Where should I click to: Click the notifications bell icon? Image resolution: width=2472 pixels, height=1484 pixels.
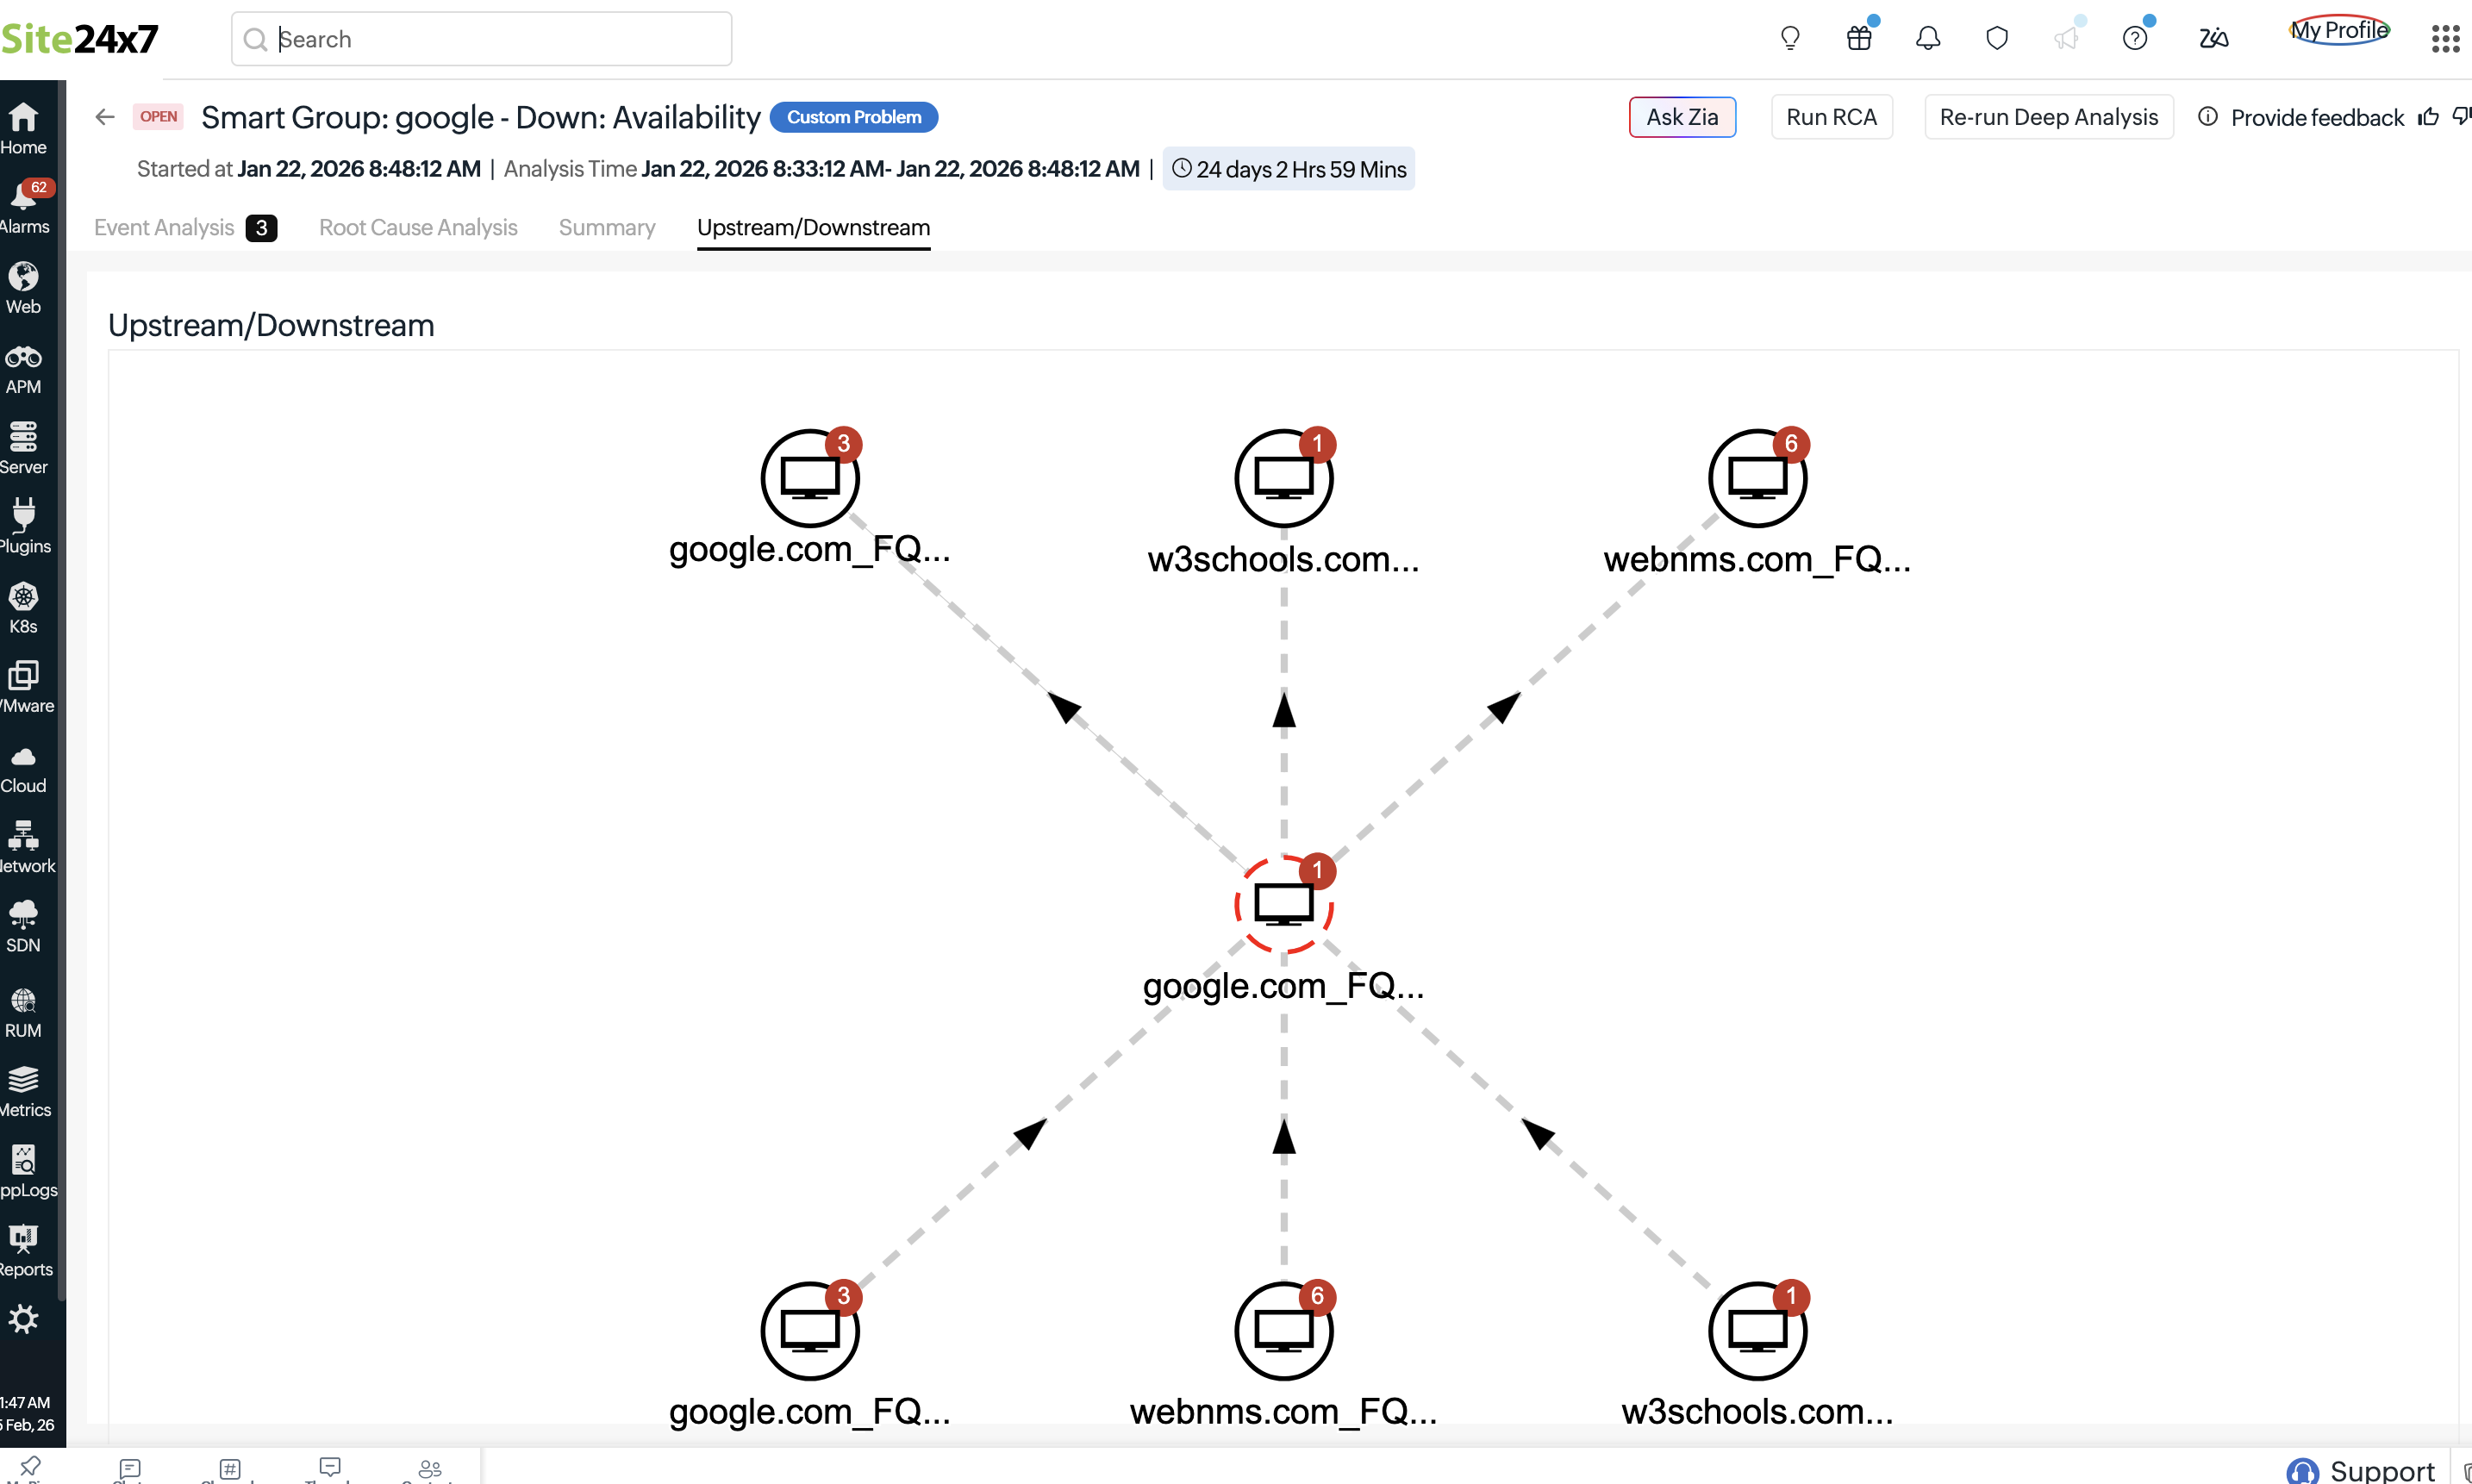1927,38
